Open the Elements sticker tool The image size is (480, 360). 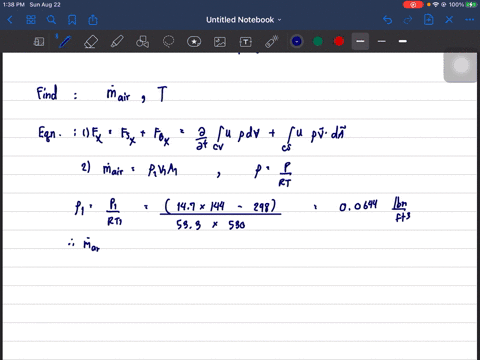(x=194, y=42)
